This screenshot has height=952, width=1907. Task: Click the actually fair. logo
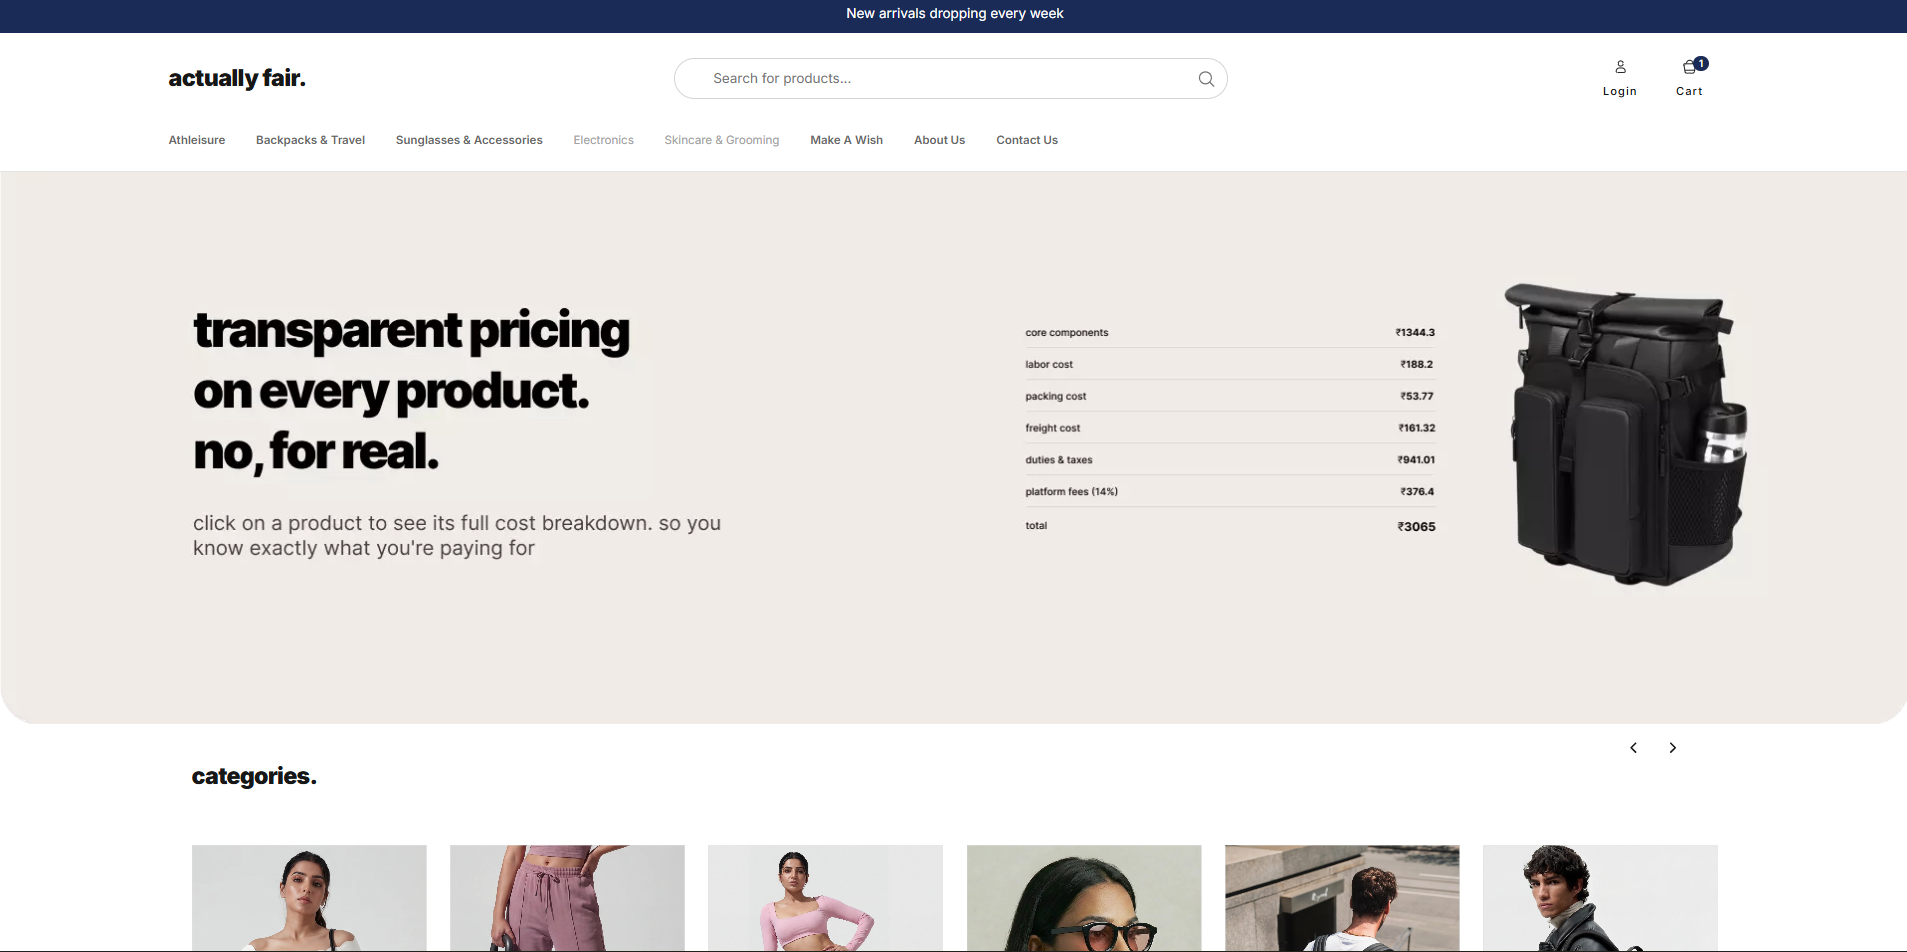click(x=237, y=78)
